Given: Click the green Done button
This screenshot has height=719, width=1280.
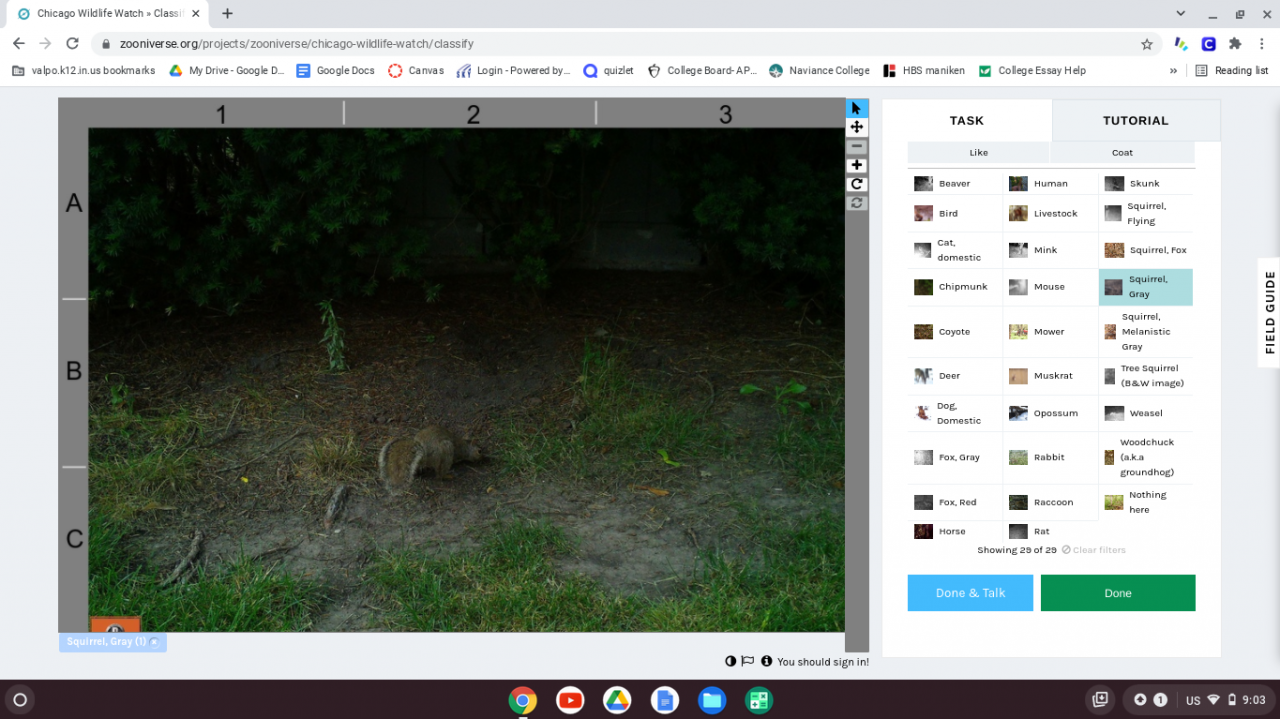Looking at the screenshot, I should click(1117, 593).
